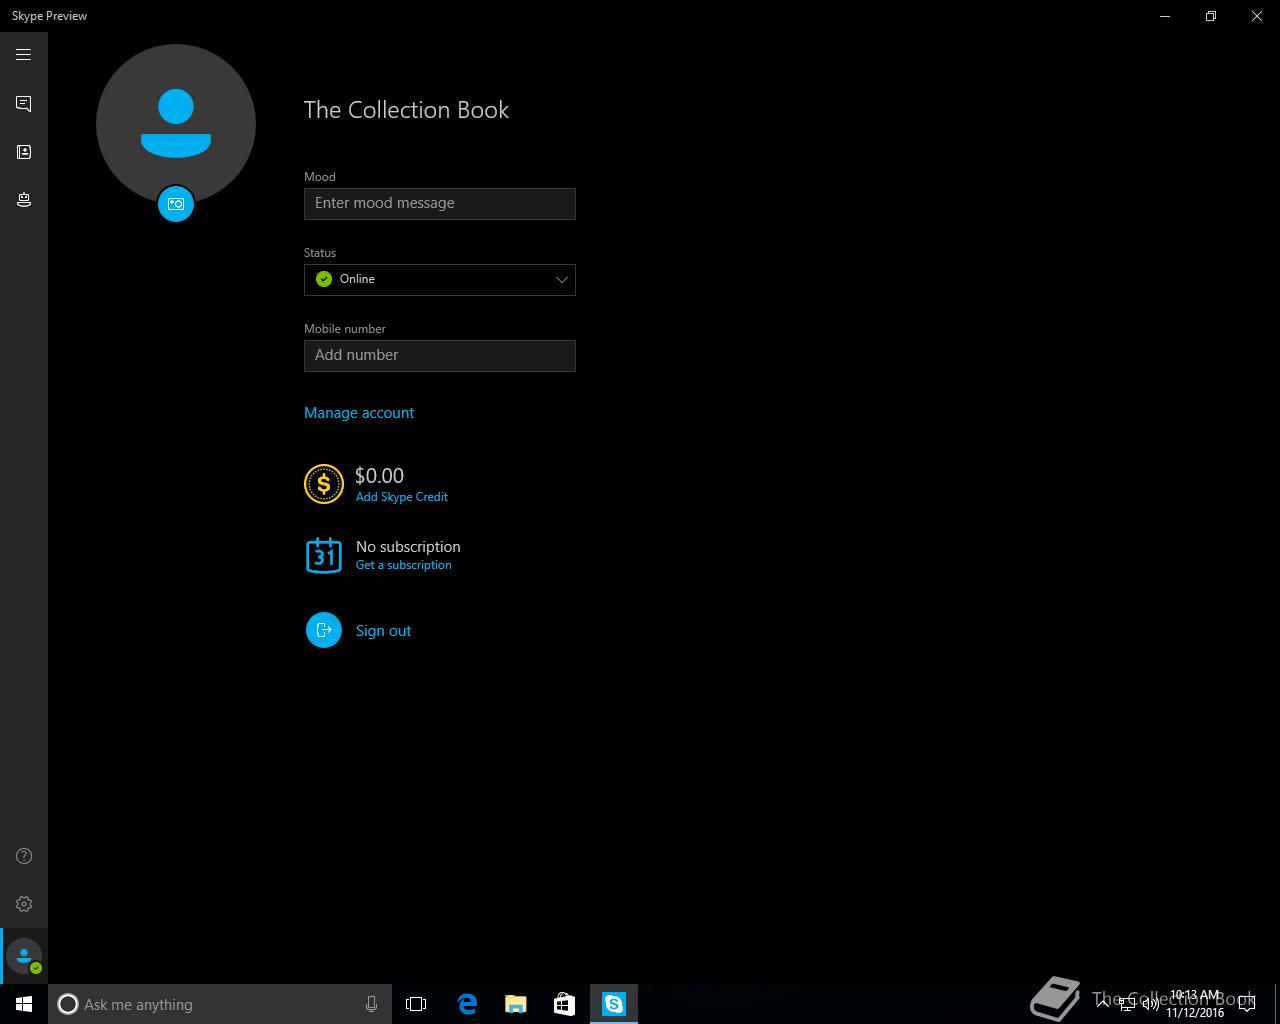Open the Windows Store taskbar icon
The width and height of the screenshot is (1280, 1024).
pos(564,1004)
